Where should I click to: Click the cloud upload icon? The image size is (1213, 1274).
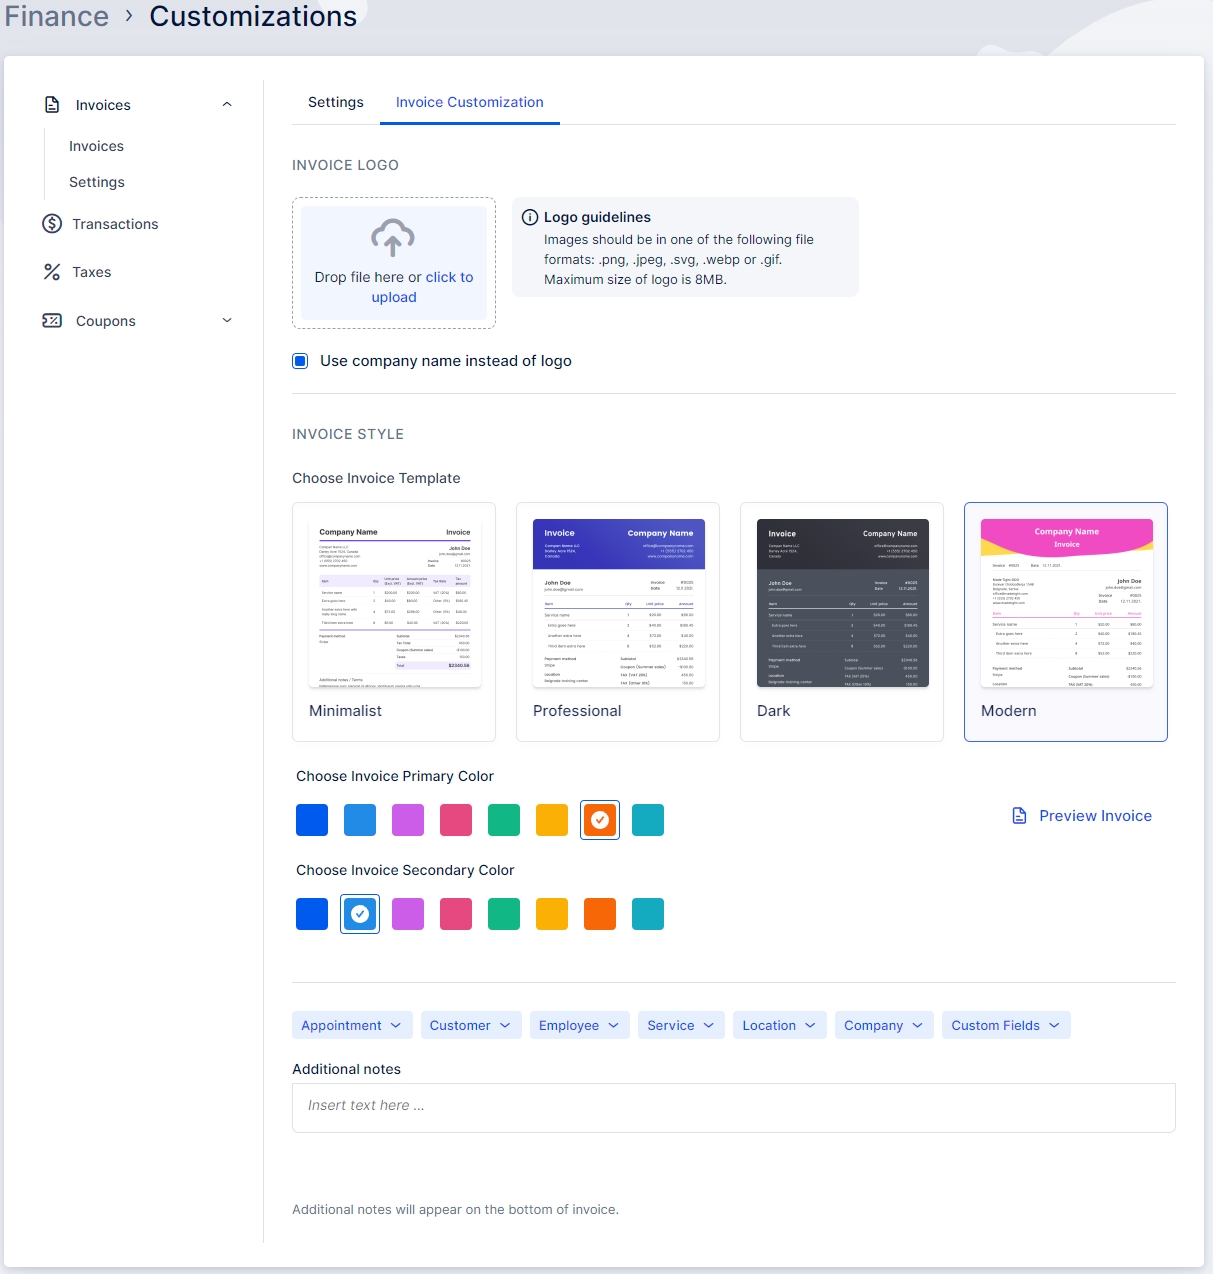[x=393, y=238]
